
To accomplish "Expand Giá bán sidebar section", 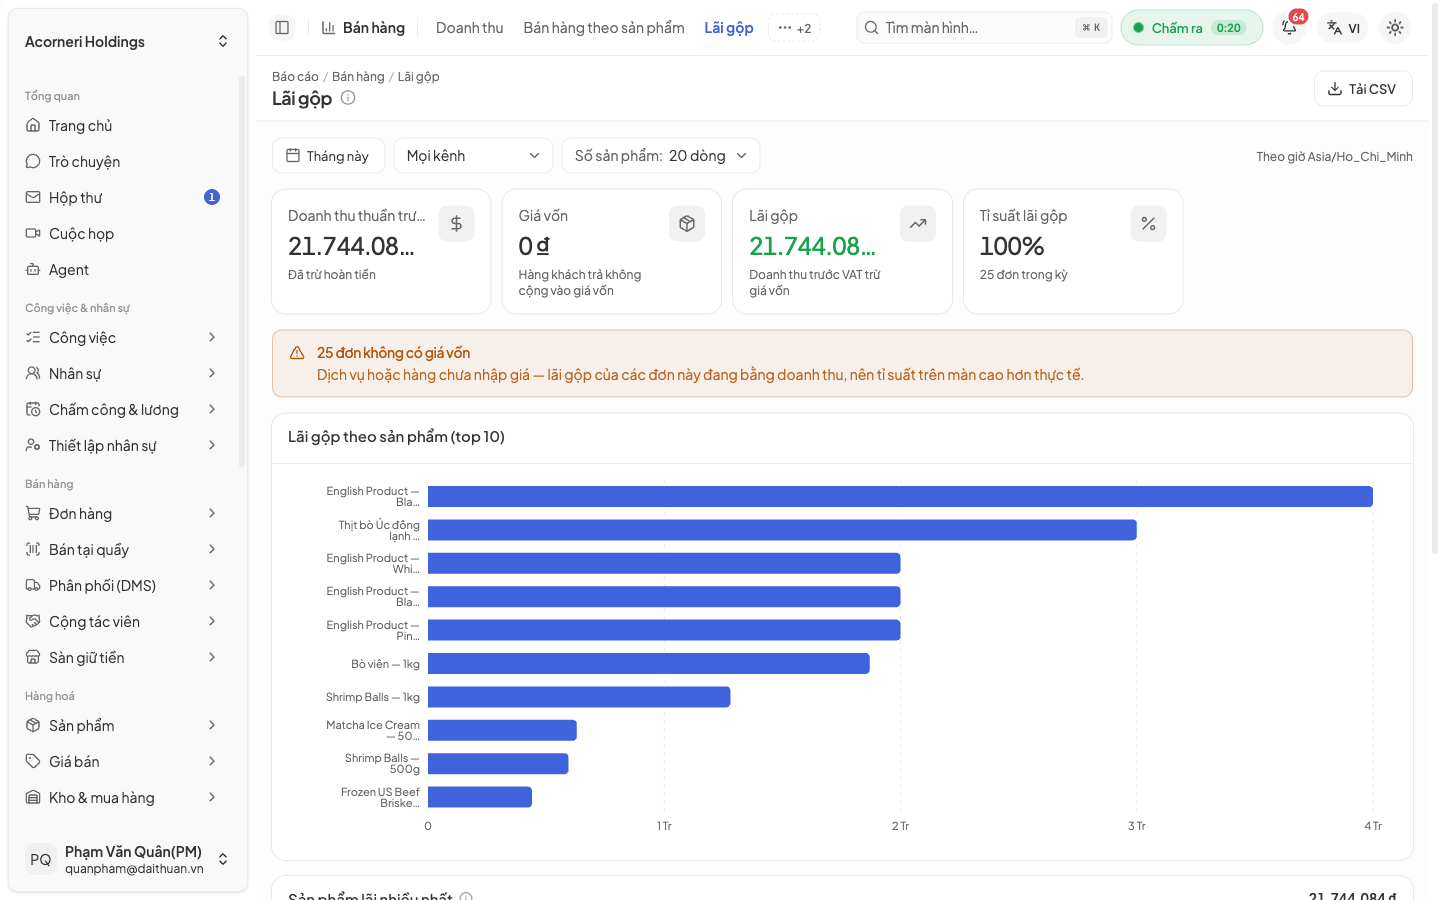I will 122,762.
